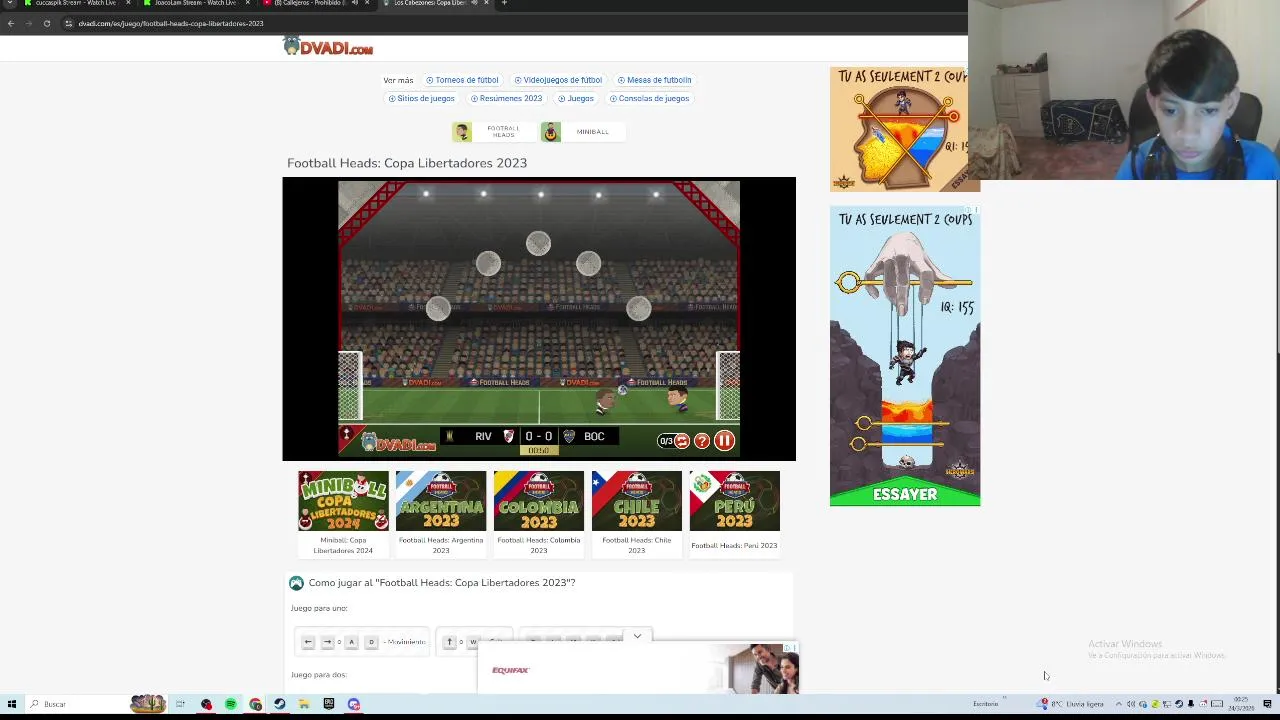
Task: Click the taskbar clock and date
Action: point(1241,704)
